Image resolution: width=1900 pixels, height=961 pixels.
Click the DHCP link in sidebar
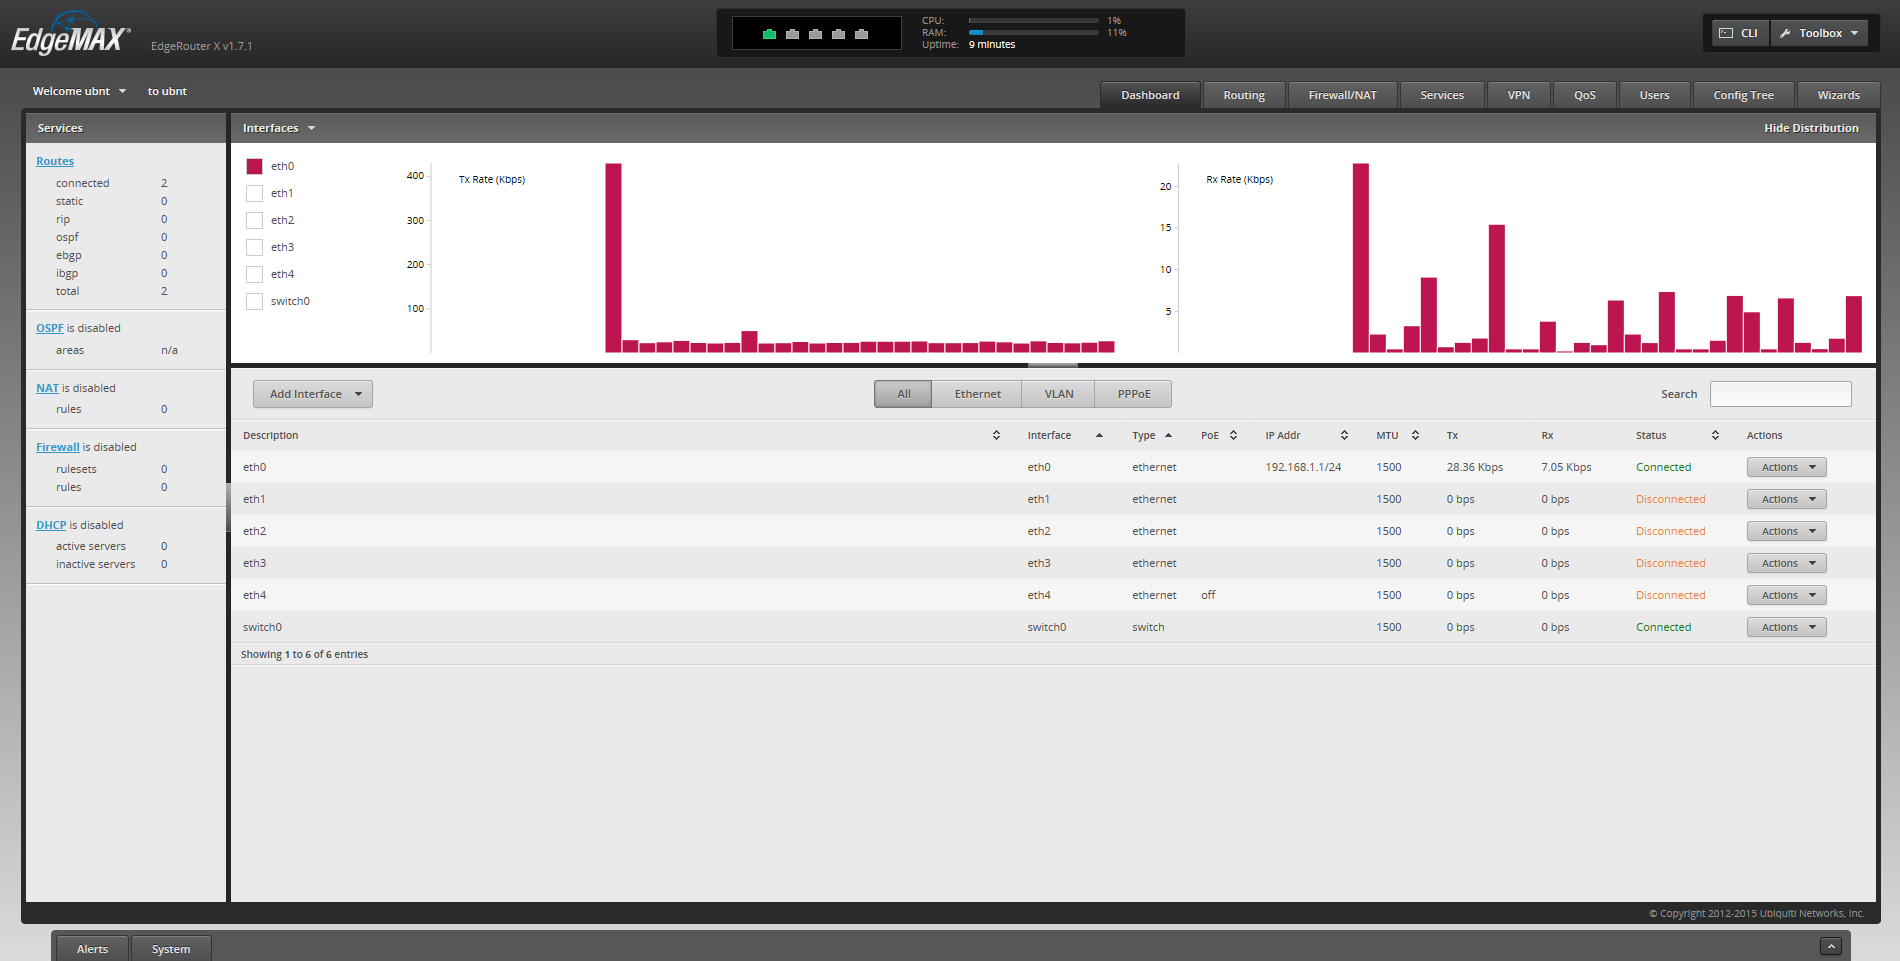51,525
